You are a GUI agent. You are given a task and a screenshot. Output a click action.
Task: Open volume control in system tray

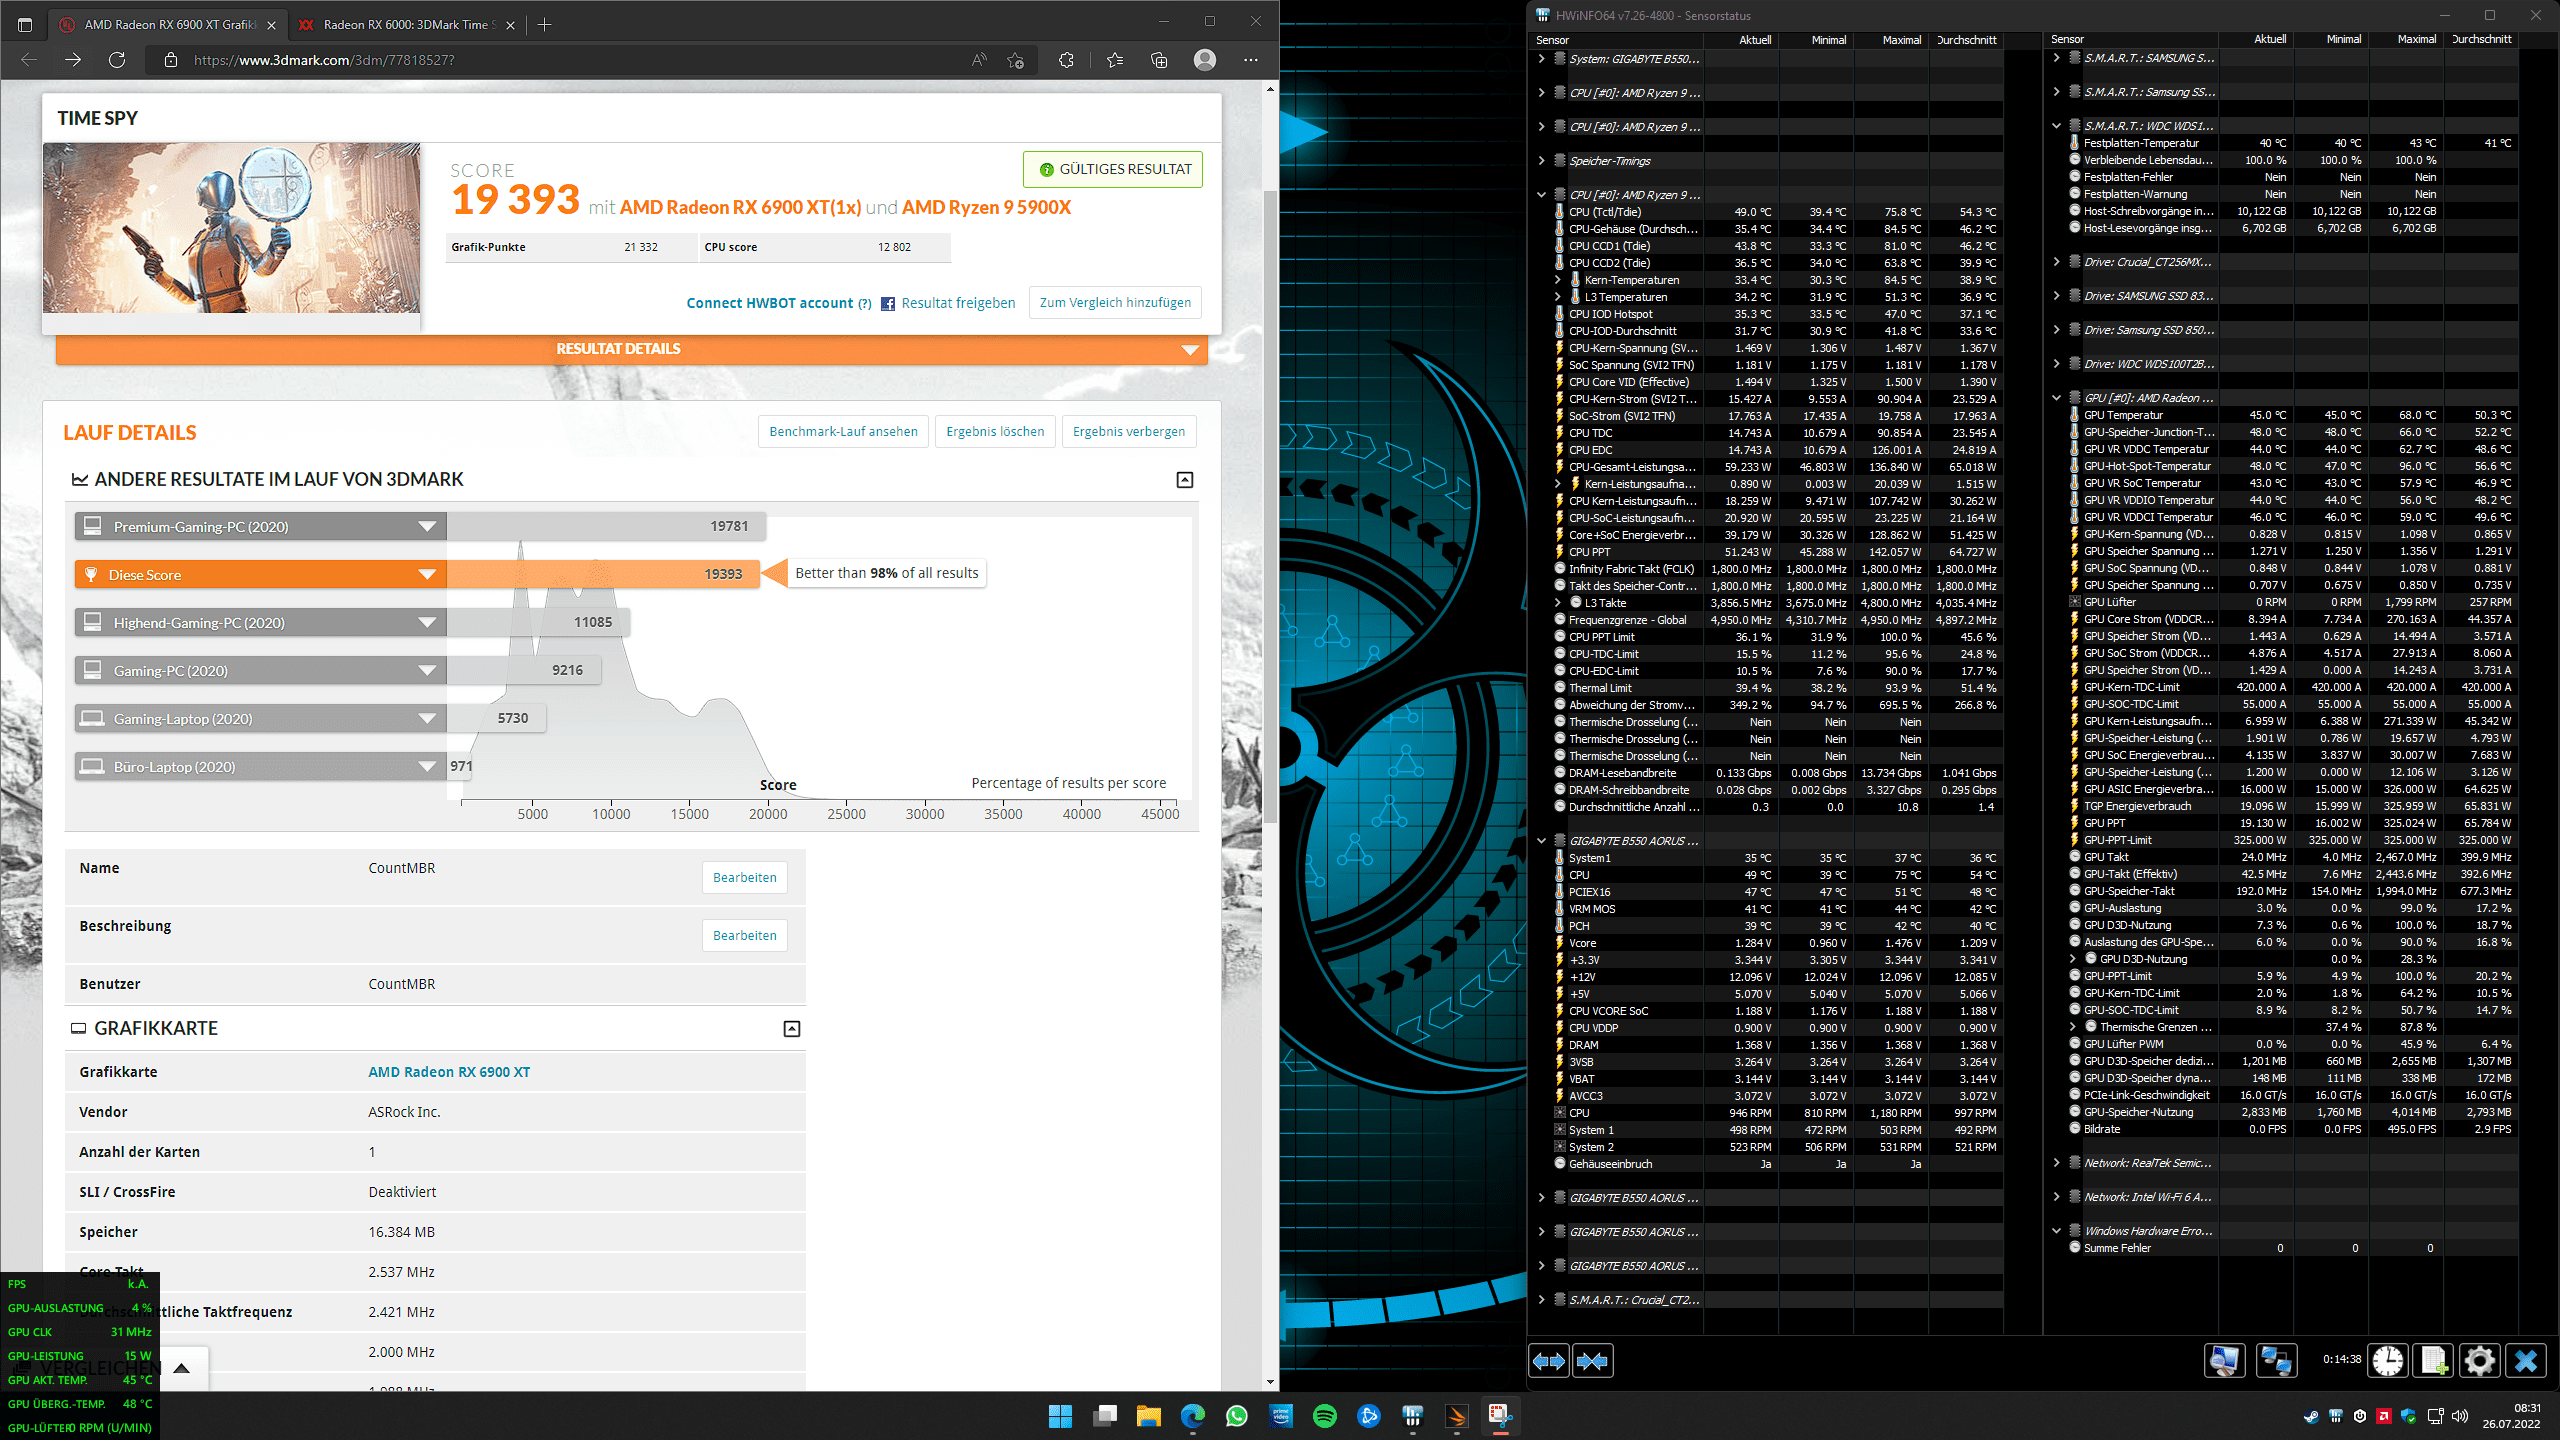[x=2459, y=1416]
